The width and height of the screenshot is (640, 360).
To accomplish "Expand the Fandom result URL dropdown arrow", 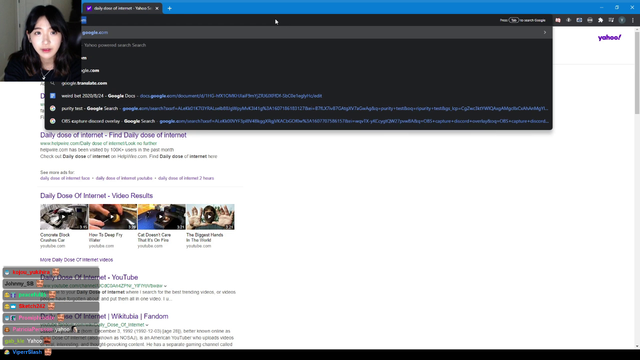I will pyautogui.click(x=147, y=325).
